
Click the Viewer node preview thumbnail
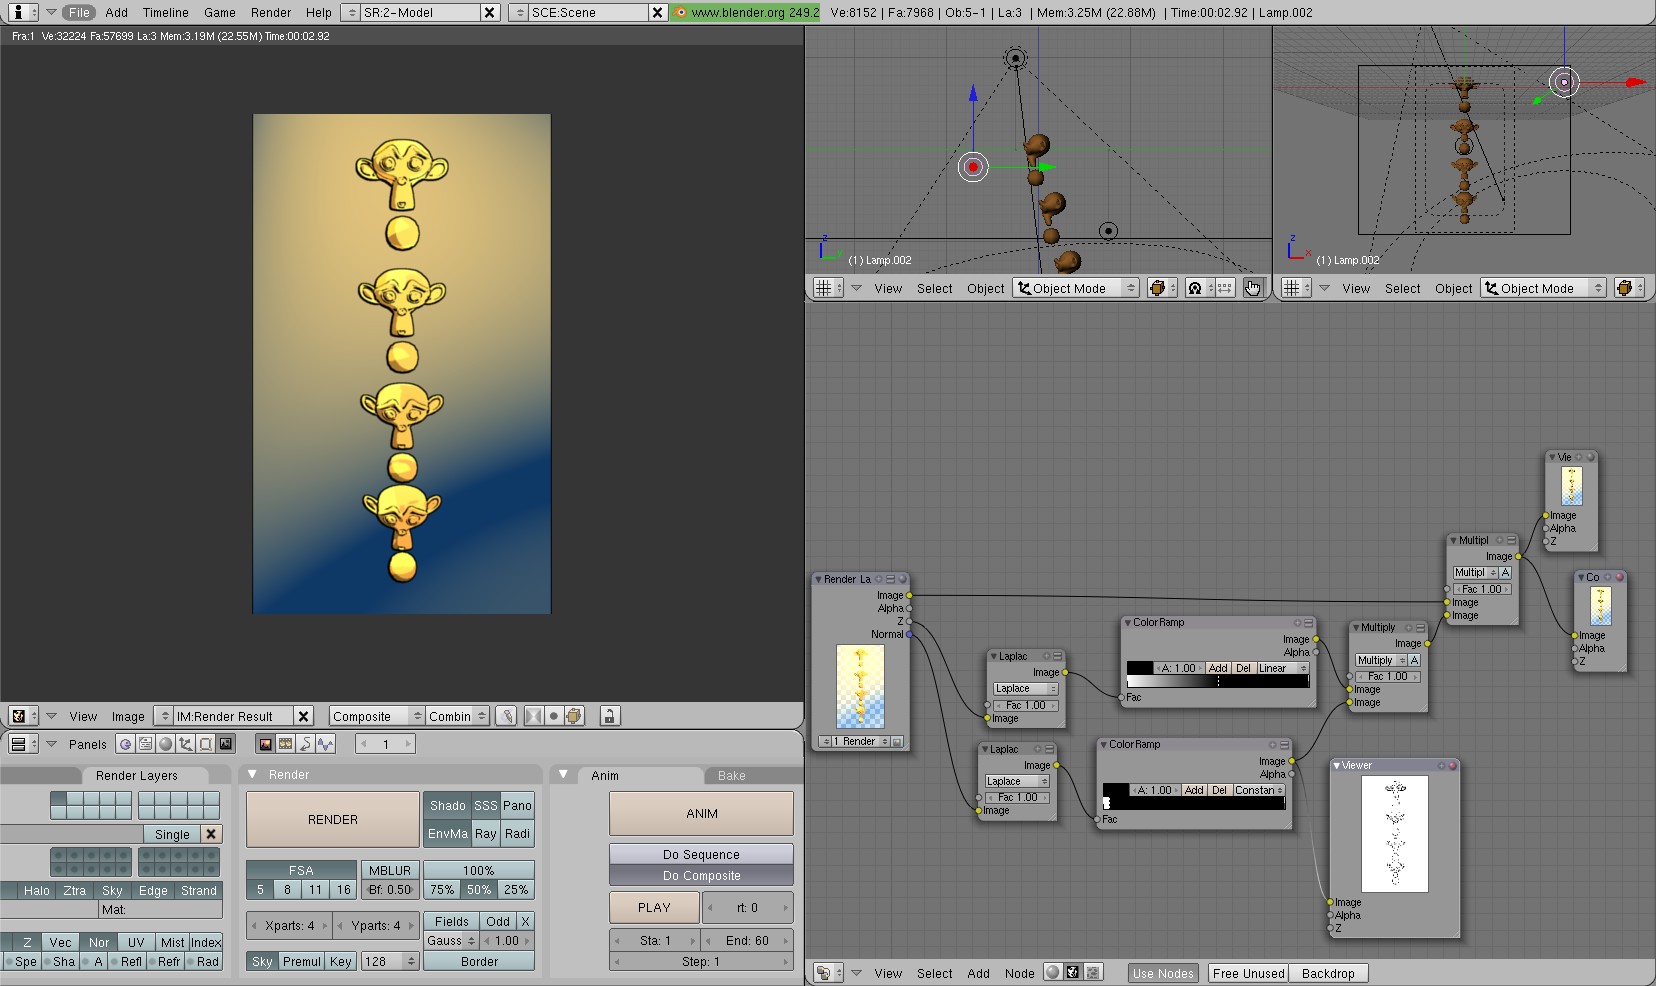(1395, 834)
